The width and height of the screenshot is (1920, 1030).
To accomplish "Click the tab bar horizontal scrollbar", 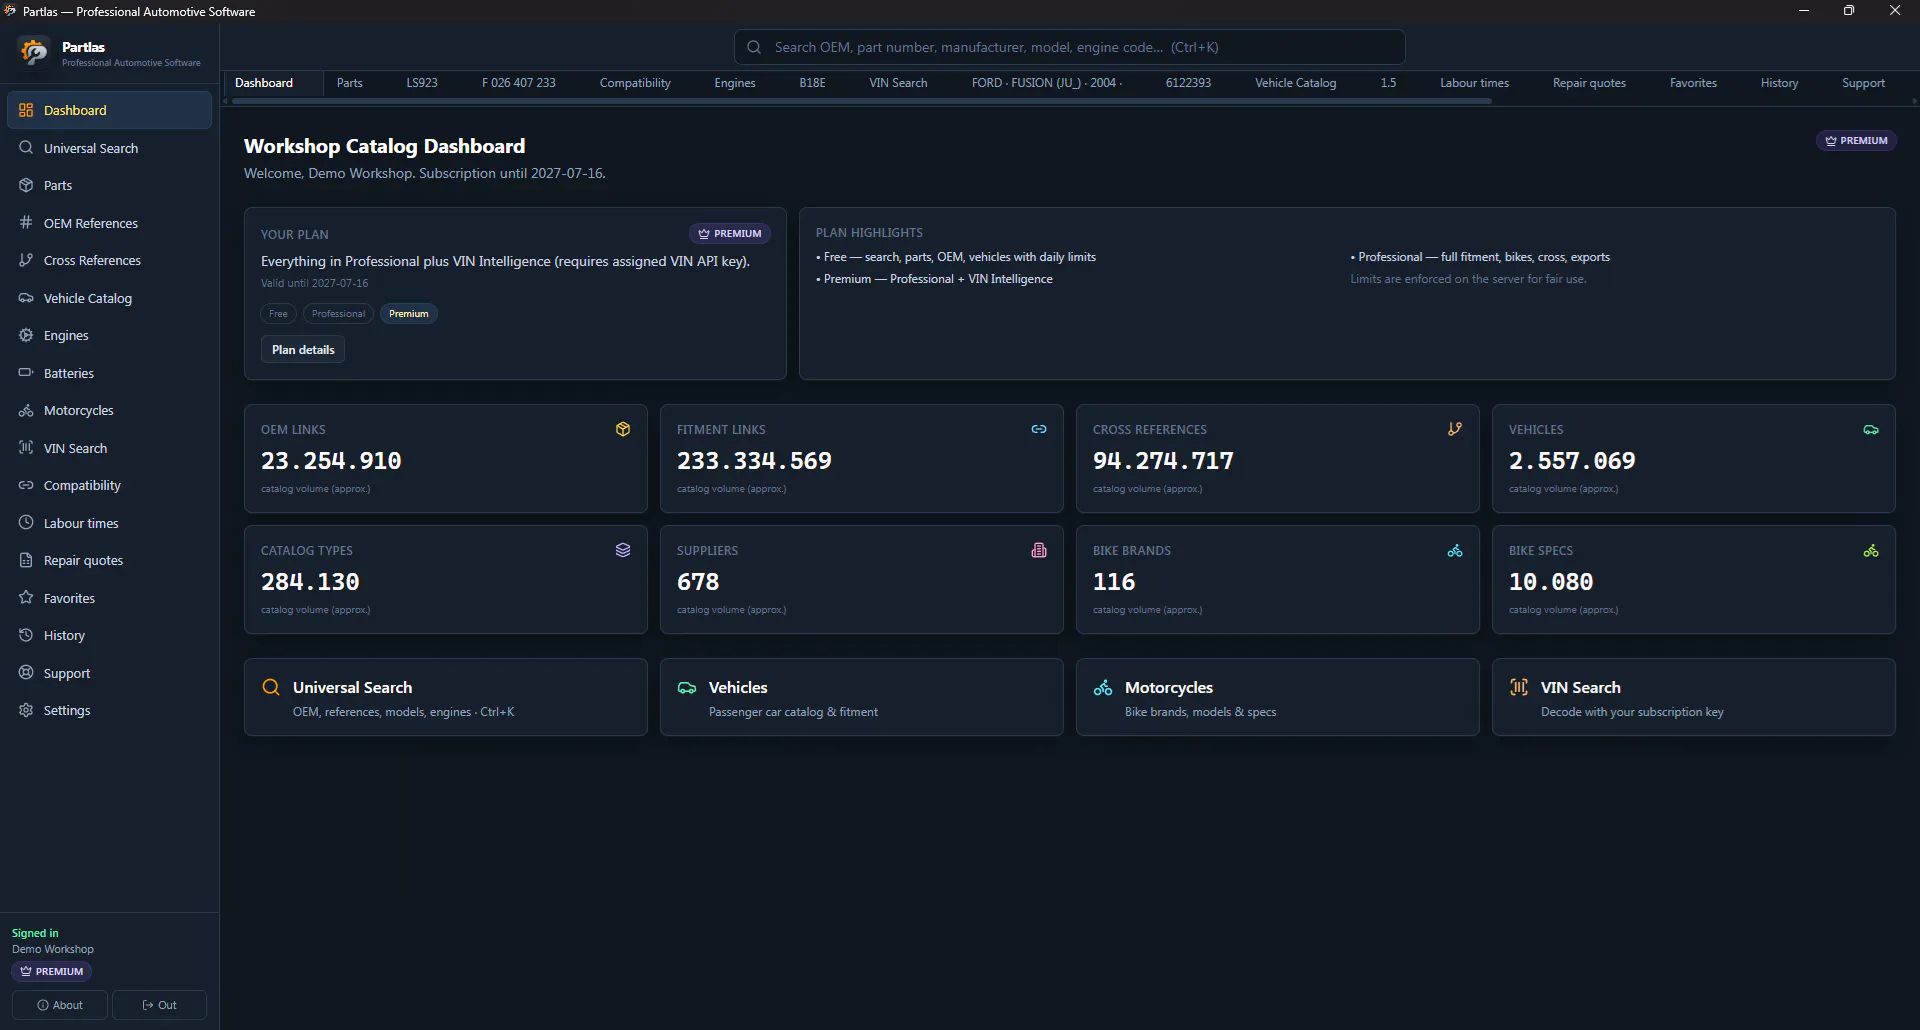I will [x=862, y=101].
